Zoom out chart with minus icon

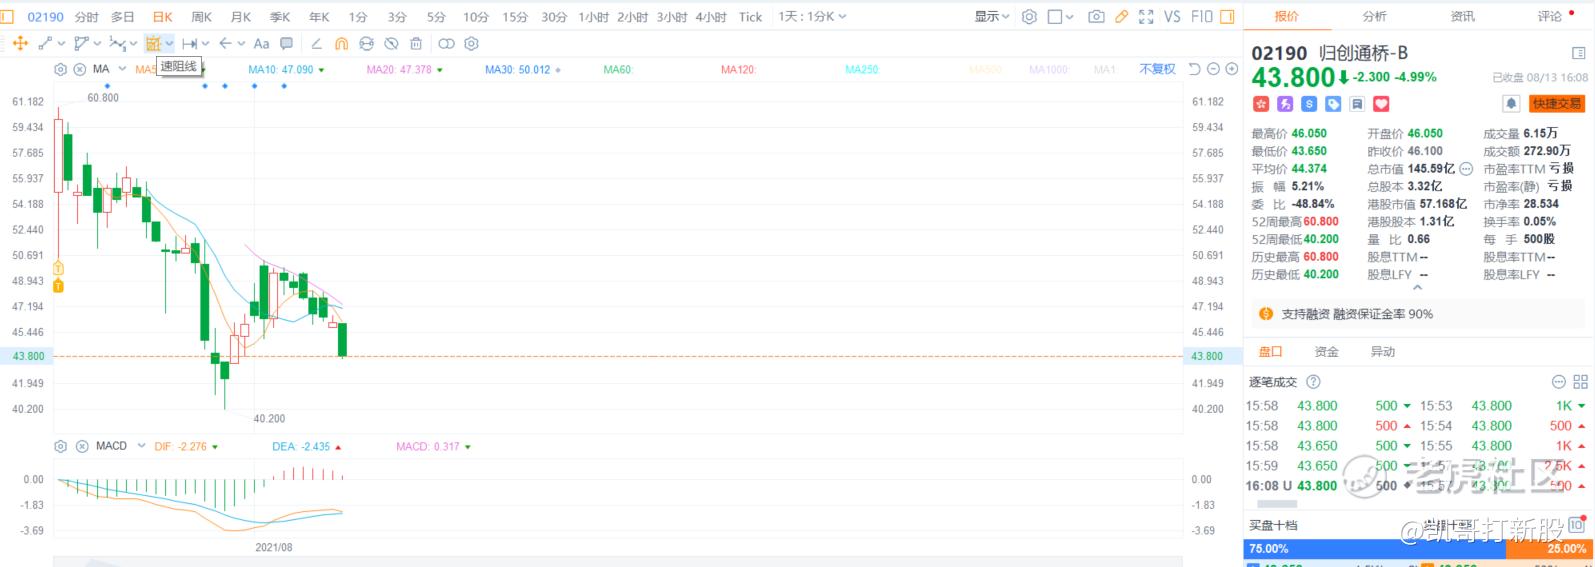click(x=1213, y=70)
